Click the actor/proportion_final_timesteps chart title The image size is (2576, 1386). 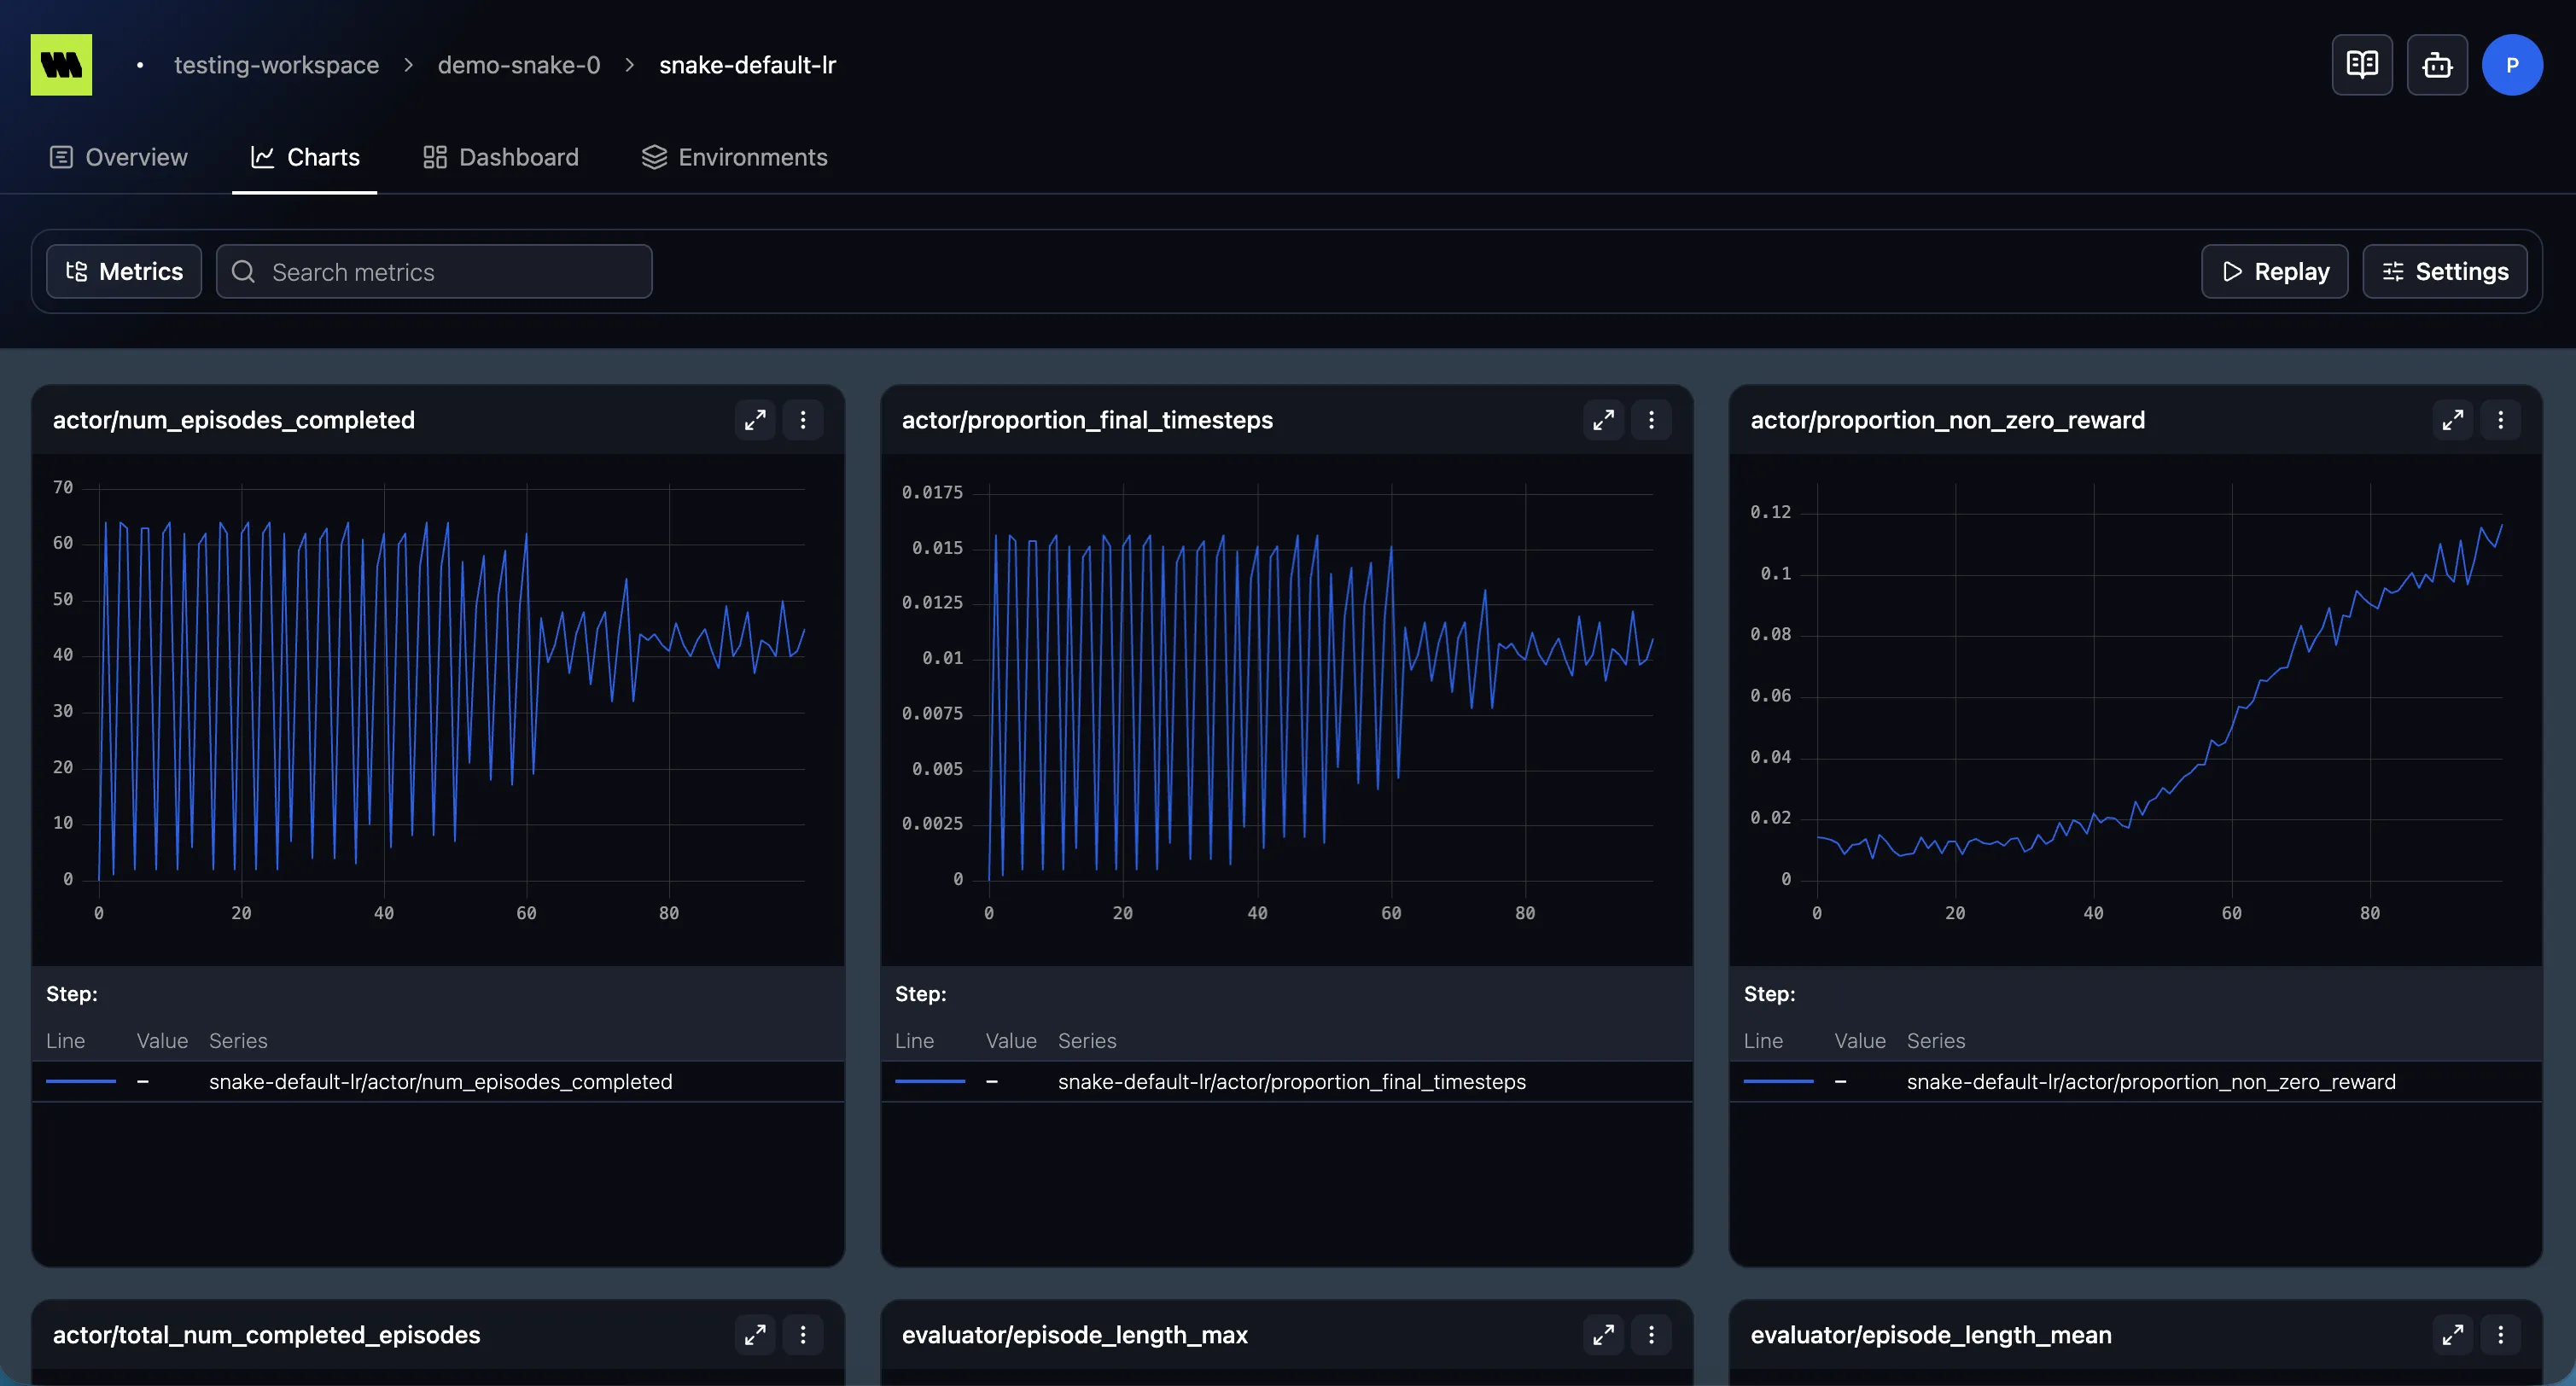(x=1087, y=420)
